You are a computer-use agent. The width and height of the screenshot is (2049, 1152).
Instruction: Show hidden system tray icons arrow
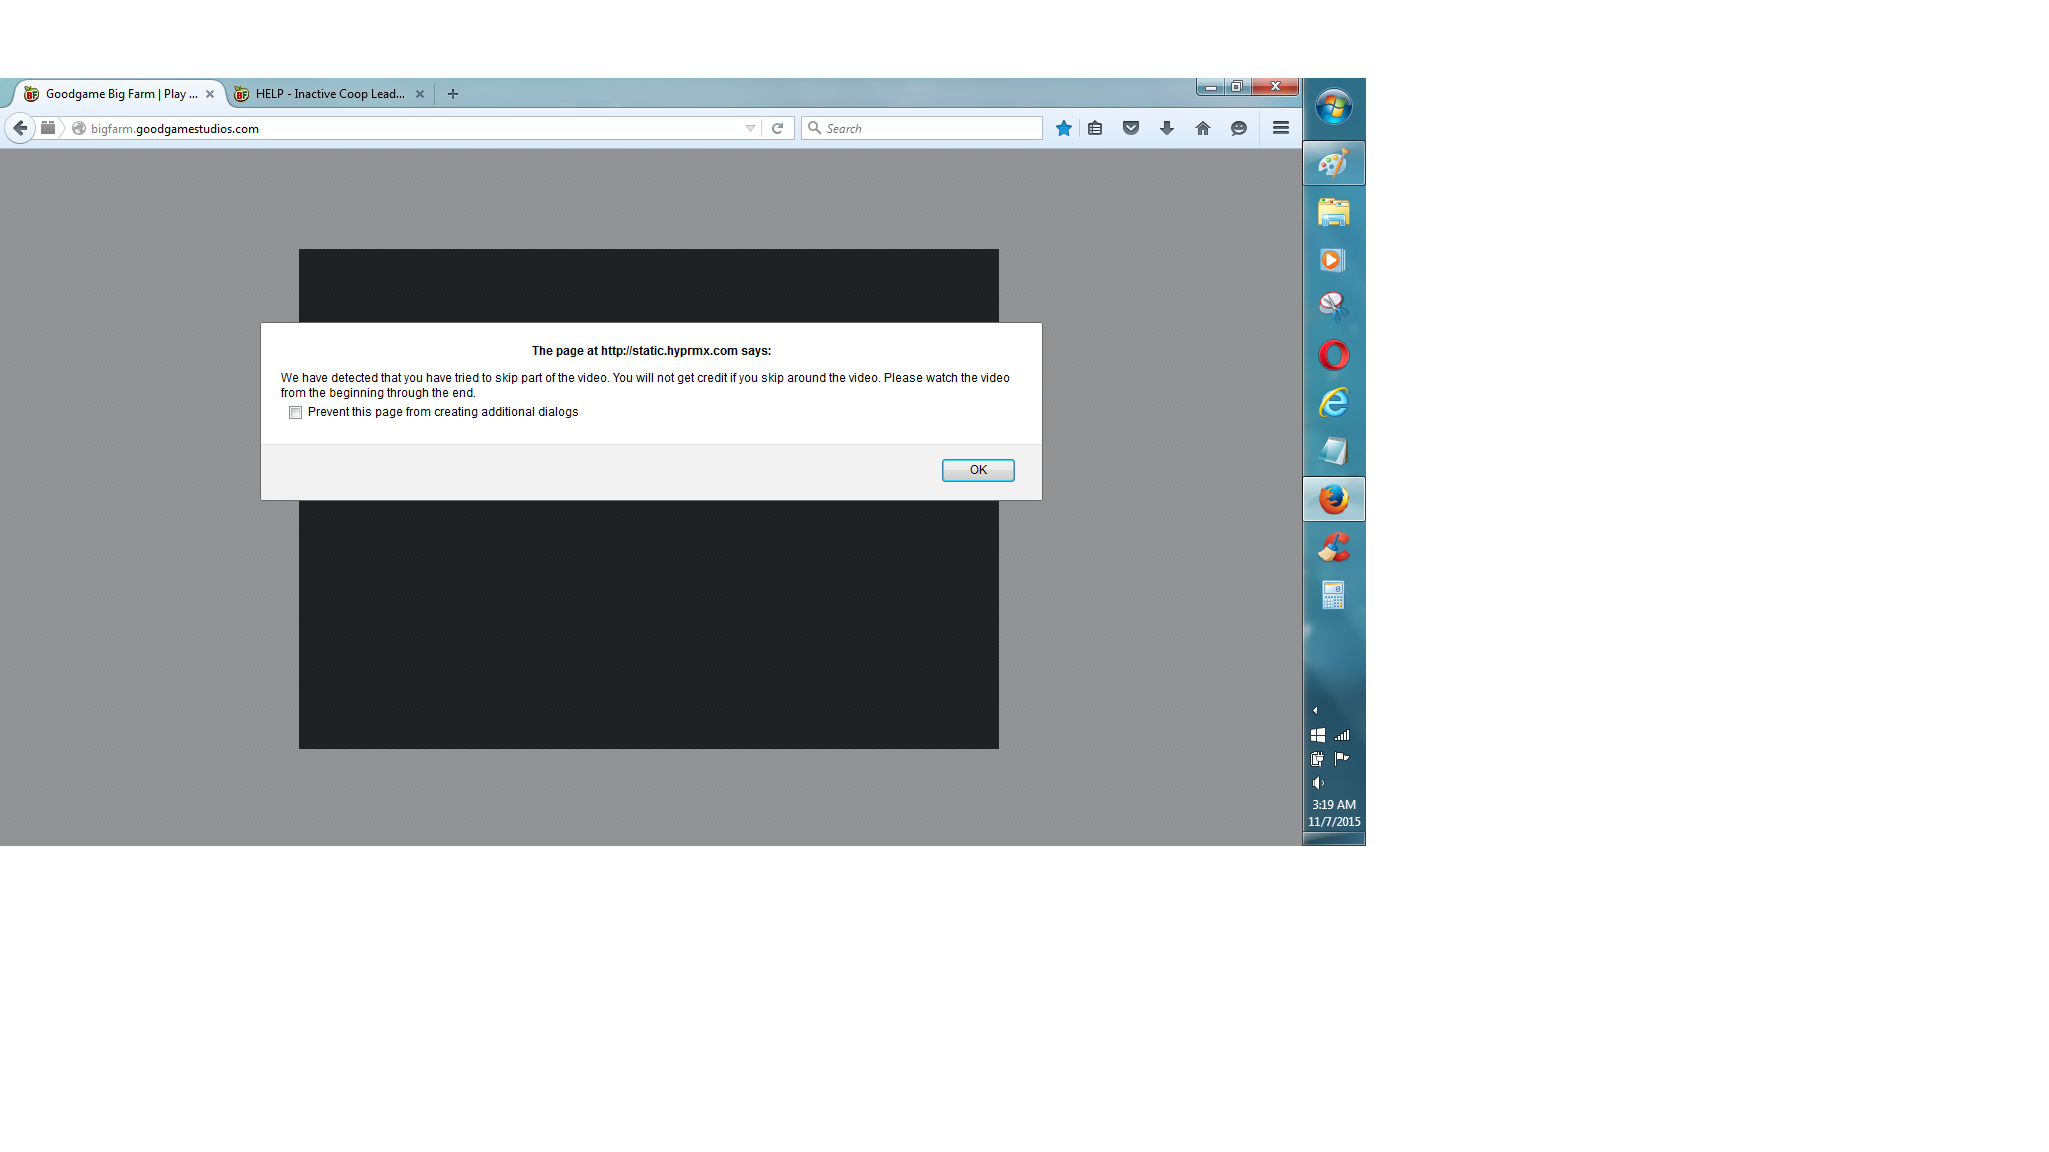point(1315,710)
